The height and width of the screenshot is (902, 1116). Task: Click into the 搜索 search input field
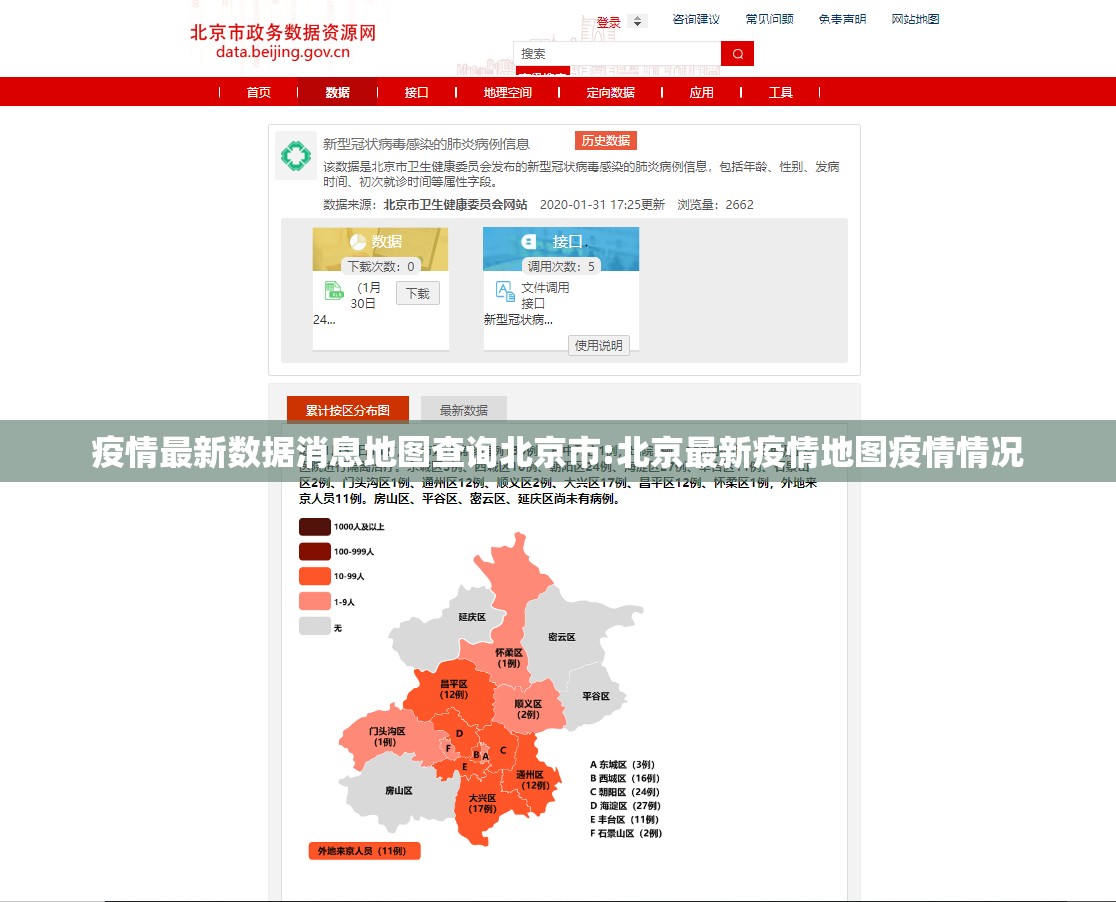coord(617,54)
